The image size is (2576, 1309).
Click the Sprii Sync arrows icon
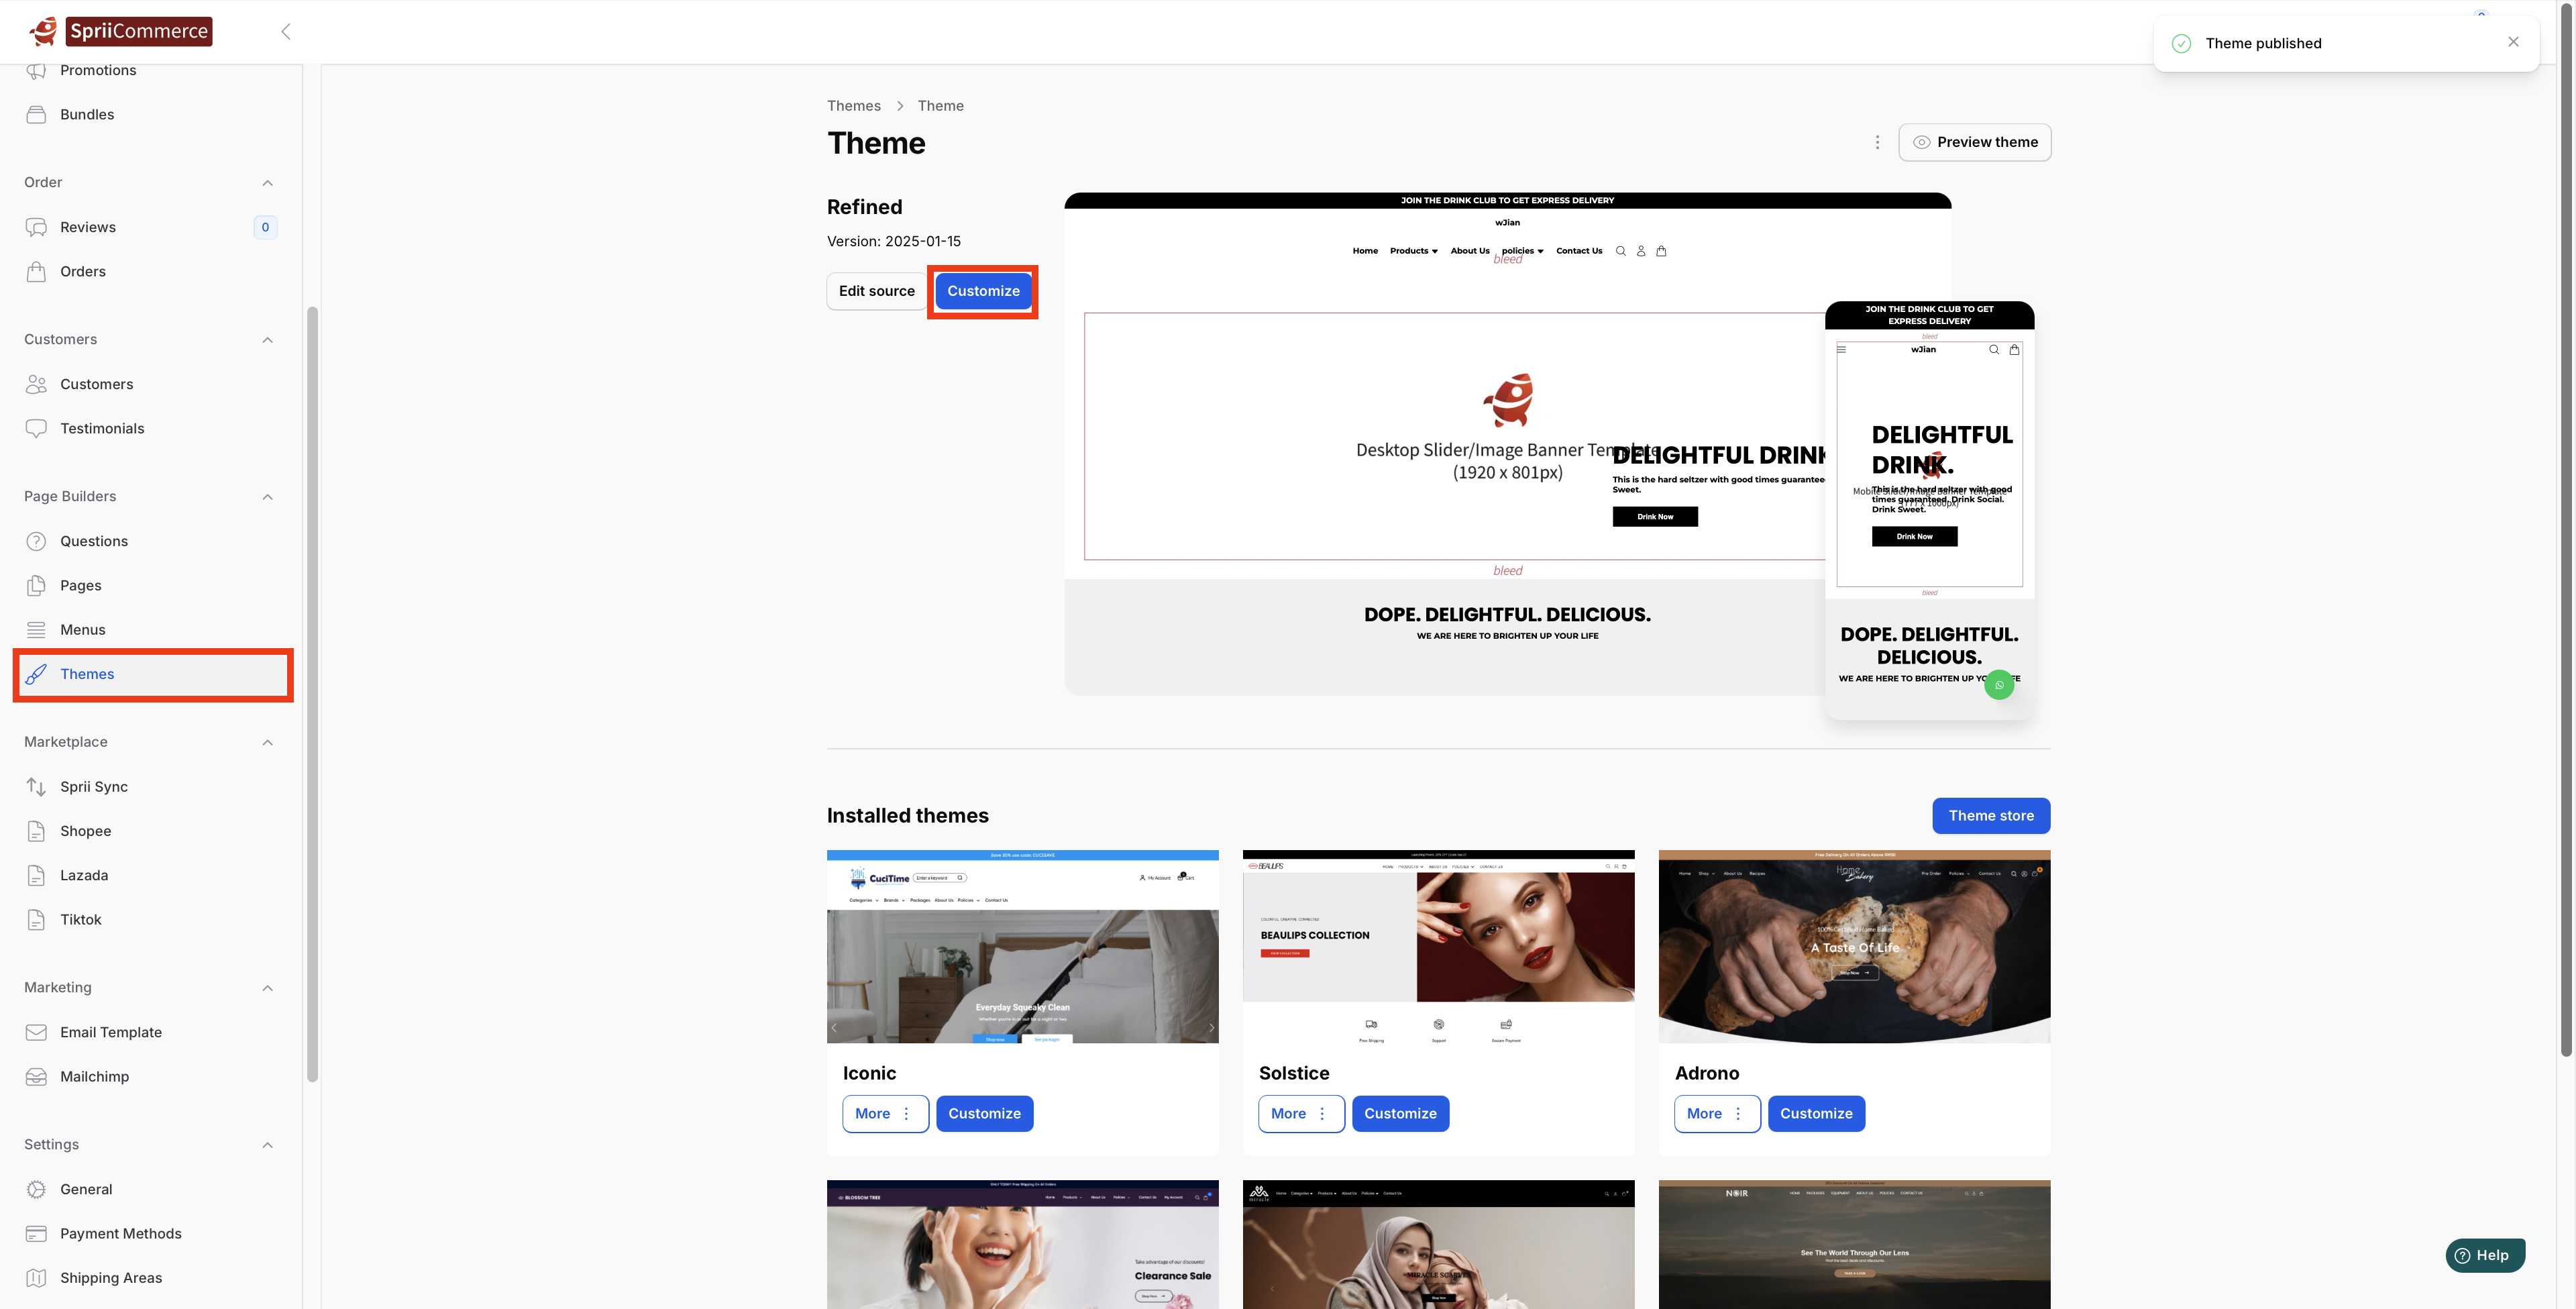(36, 787)
